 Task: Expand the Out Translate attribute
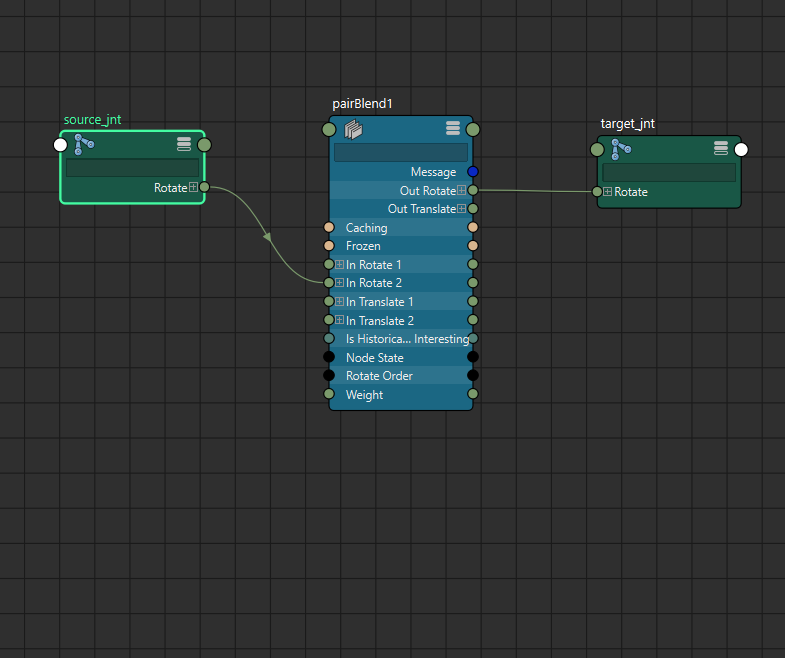[462, 209]
